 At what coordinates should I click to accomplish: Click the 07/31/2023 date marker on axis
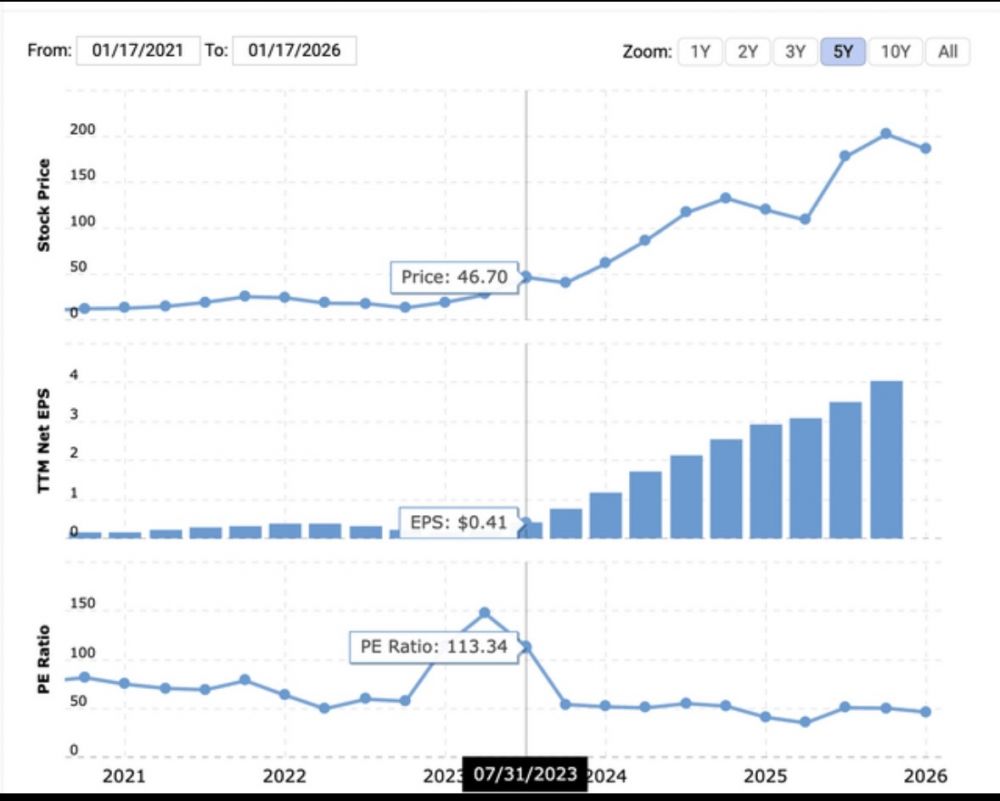click(524, 775)
